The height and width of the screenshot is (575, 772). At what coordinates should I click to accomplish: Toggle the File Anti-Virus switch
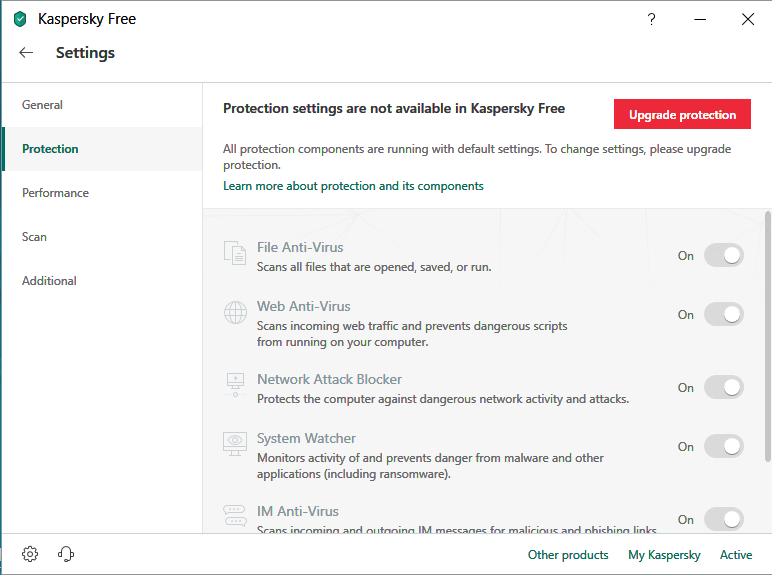pyautogui.click(x=724, y=255)
